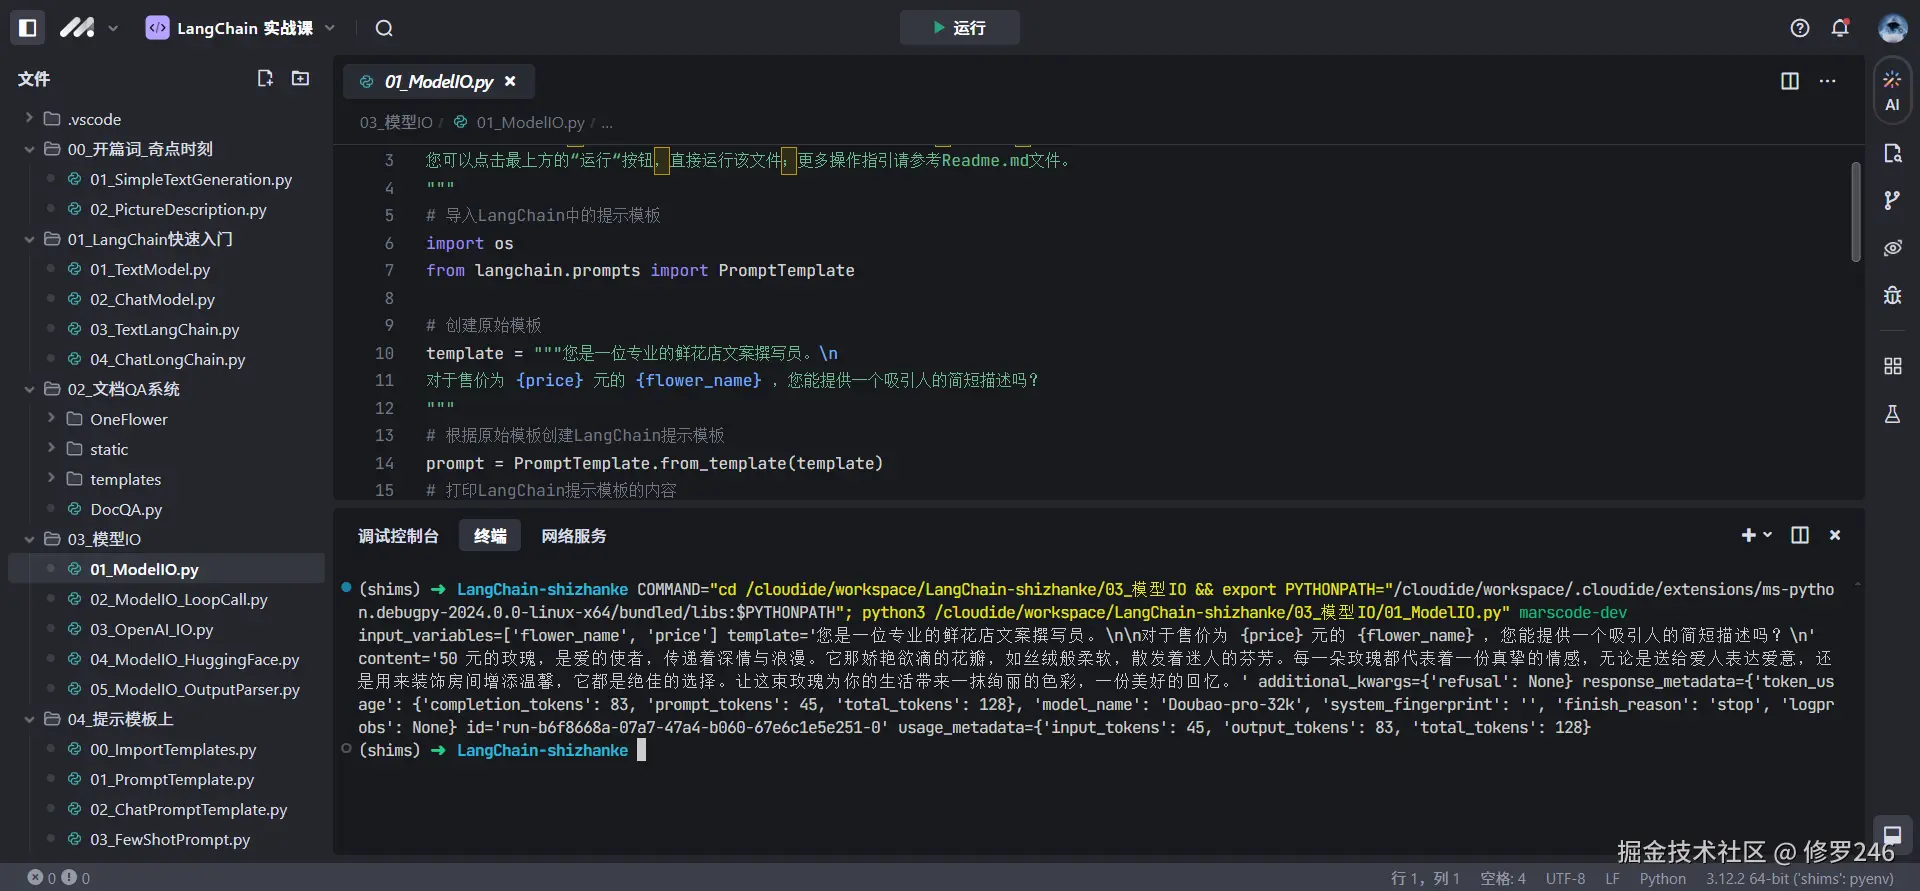Create a new folder in explorer
Screen dimensions: 1920x891
300,78
